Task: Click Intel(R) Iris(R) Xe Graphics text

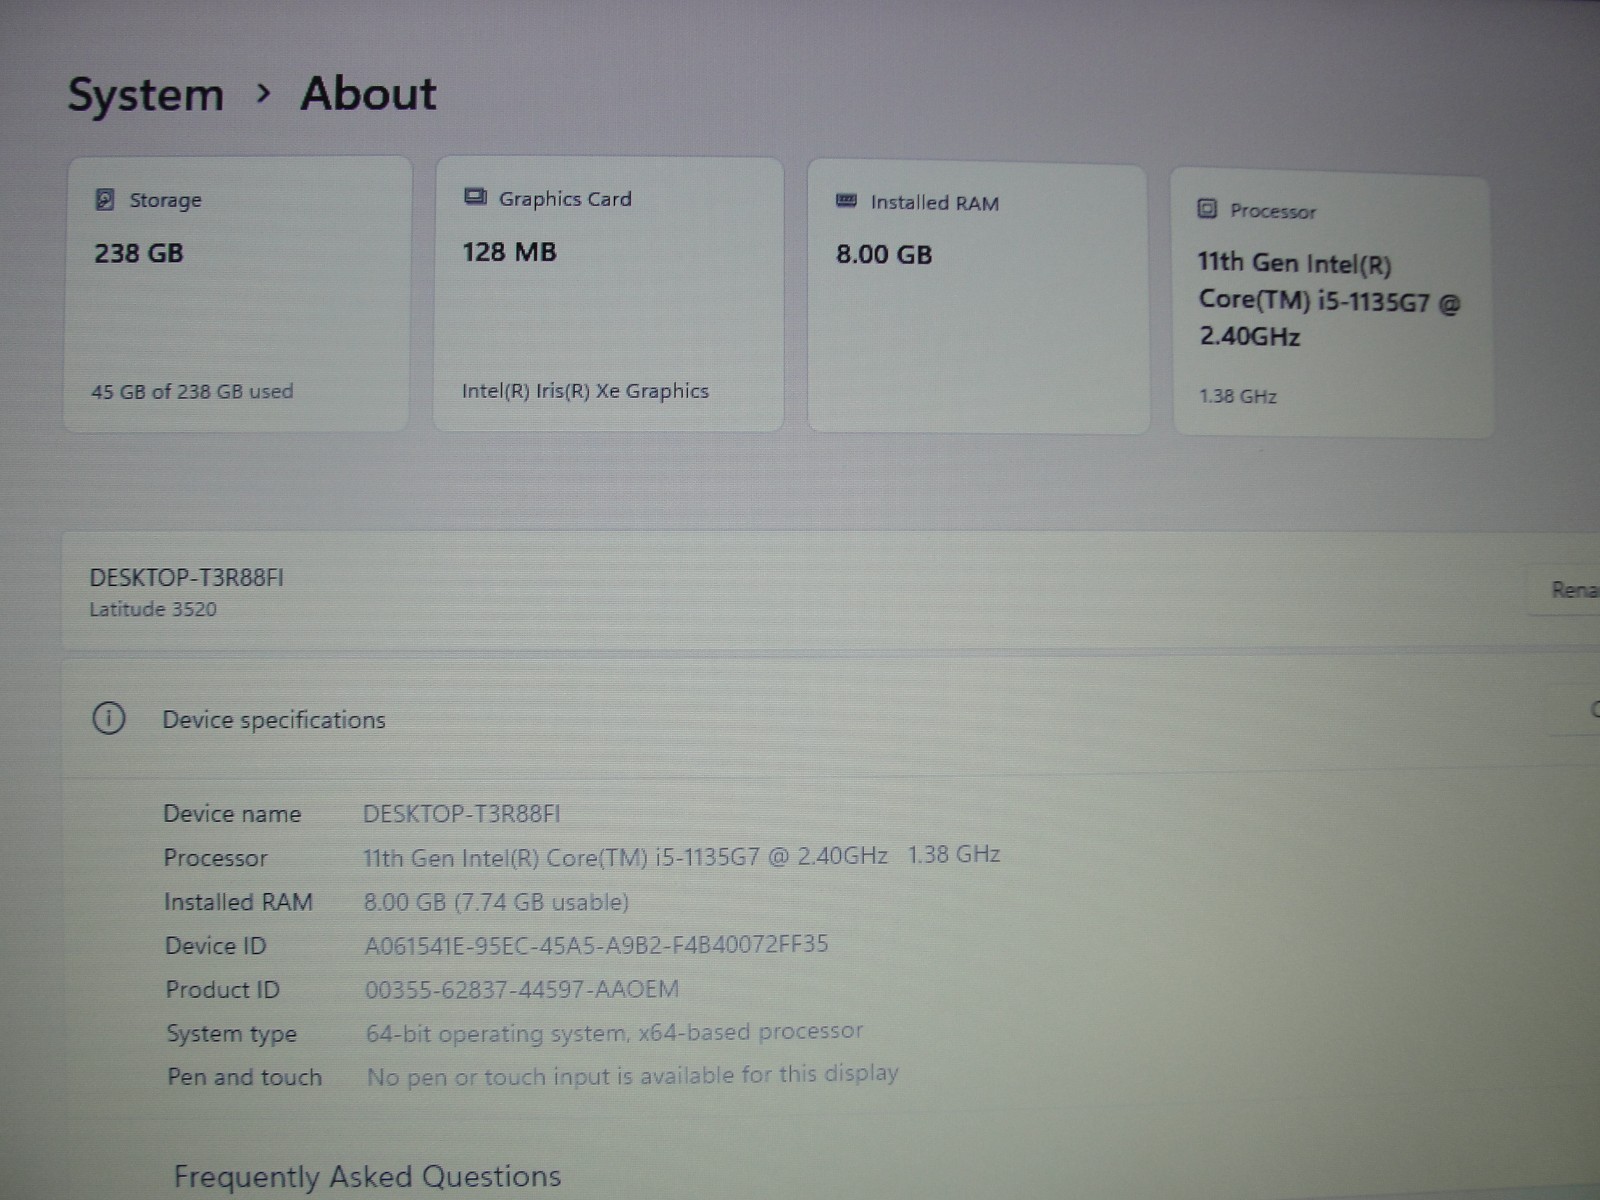Action: point(585,391)
